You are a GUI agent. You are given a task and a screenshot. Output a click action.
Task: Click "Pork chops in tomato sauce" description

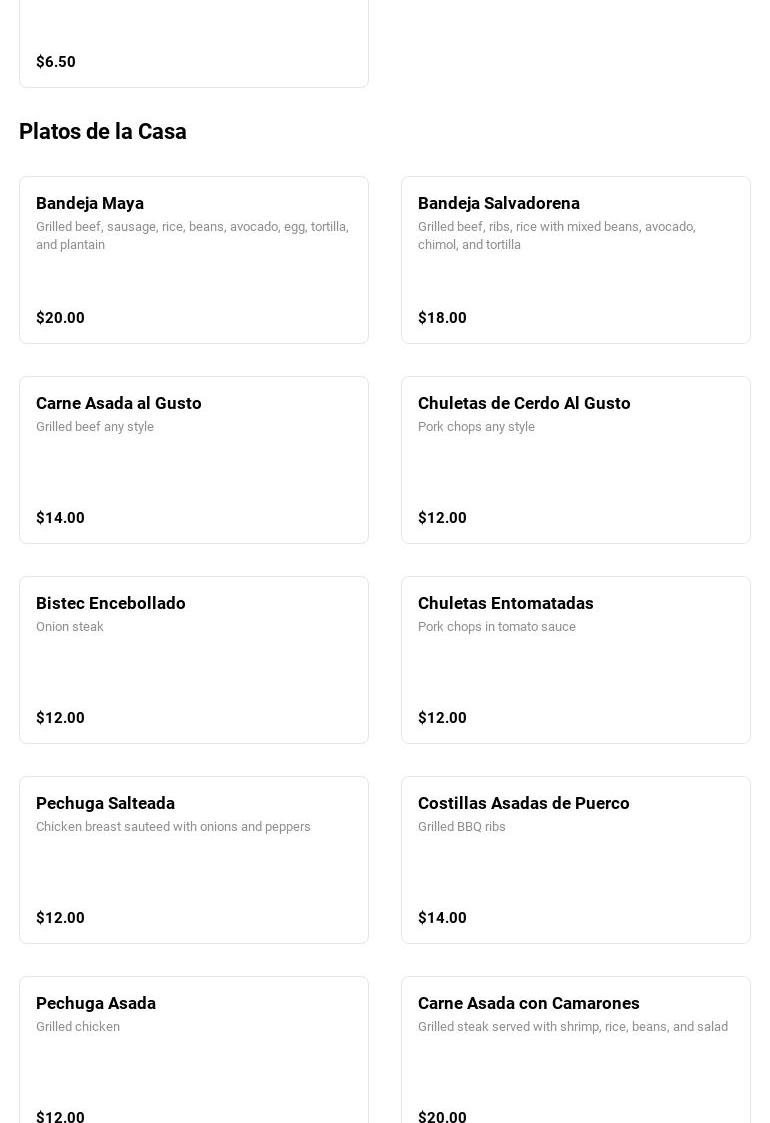pos(497,627)
